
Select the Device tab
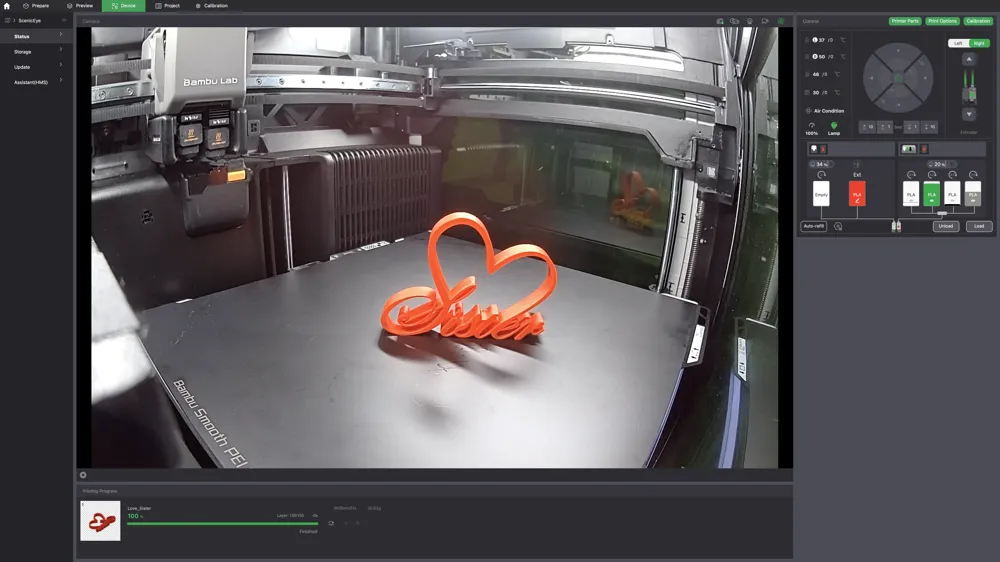coord(124,6)
